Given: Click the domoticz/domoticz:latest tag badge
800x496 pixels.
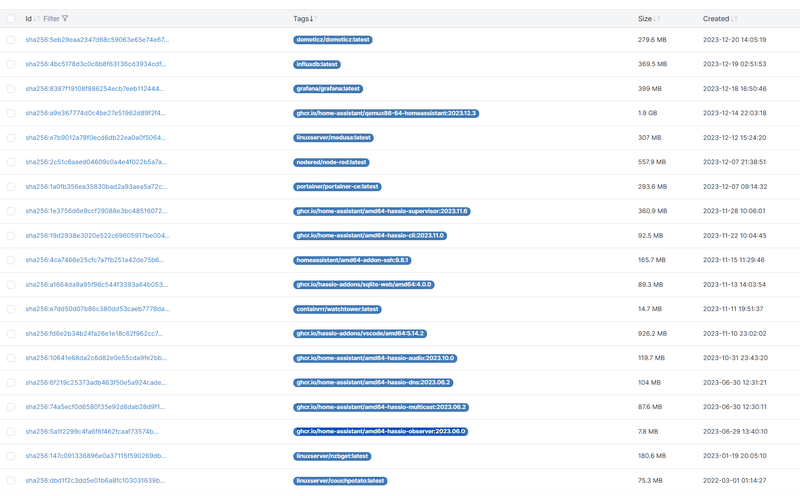Looking at the screenshot, I should pyautogui.click(x=333, y=40).
